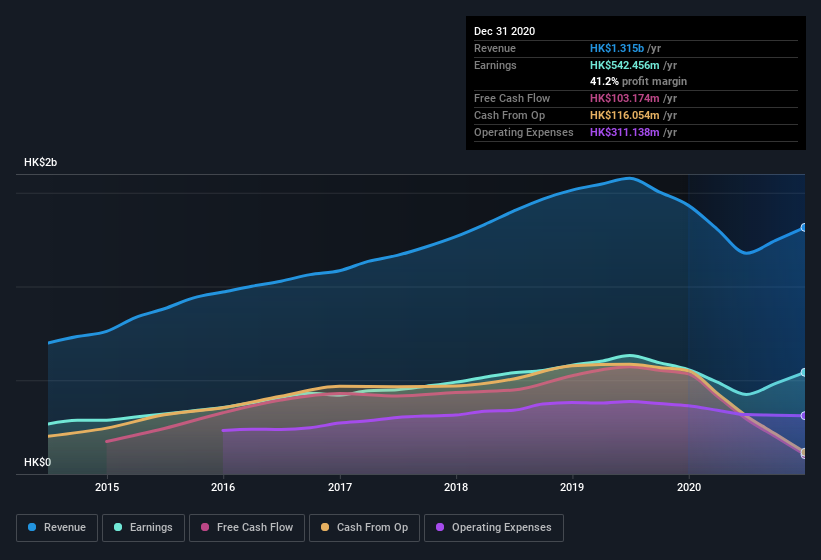Hide the Free Cash Flow series
Image resolution: width=821 pixels, height=560 pixels.
click(x=247, y=528)
